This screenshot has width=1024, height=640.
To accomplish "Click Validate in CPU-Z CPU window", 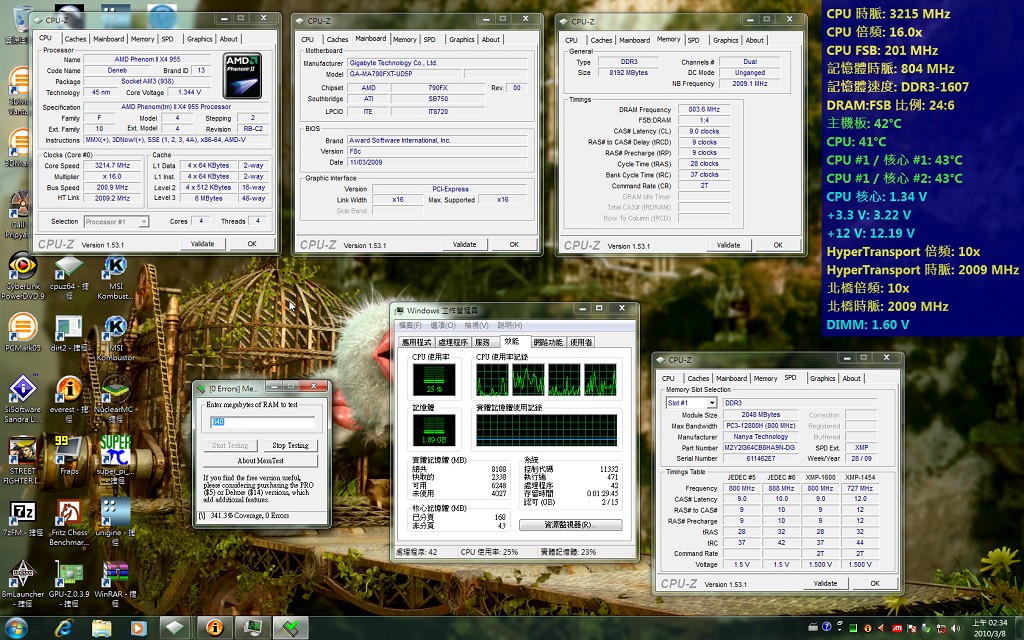I will coord(202,244).
